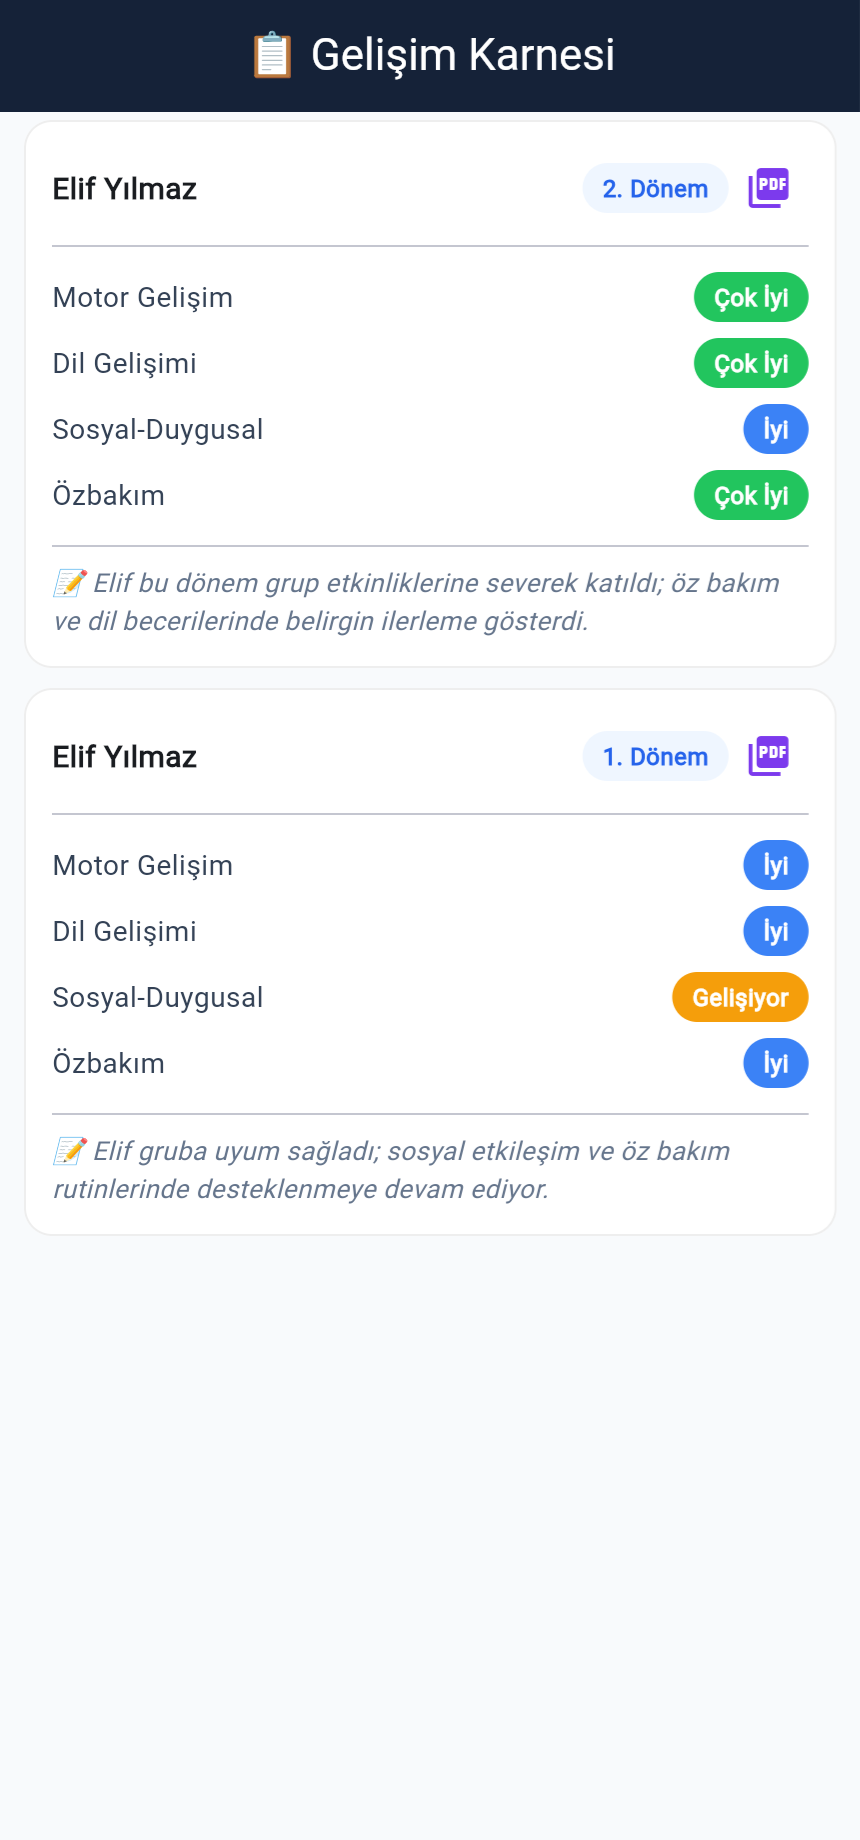860x1840 pixels.
Task: Click the note icon in 1. Dönem comment
Action: (70, 1151)
